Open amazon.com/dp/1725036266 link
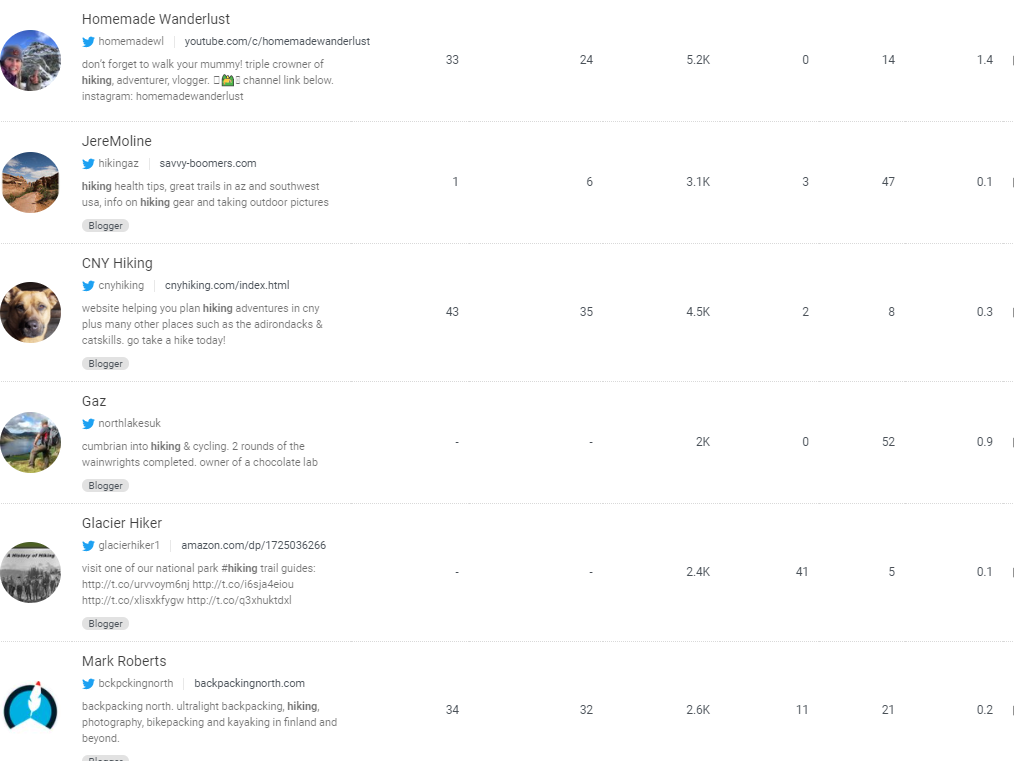The image size is (1014, 761). (x=254, y=545)
